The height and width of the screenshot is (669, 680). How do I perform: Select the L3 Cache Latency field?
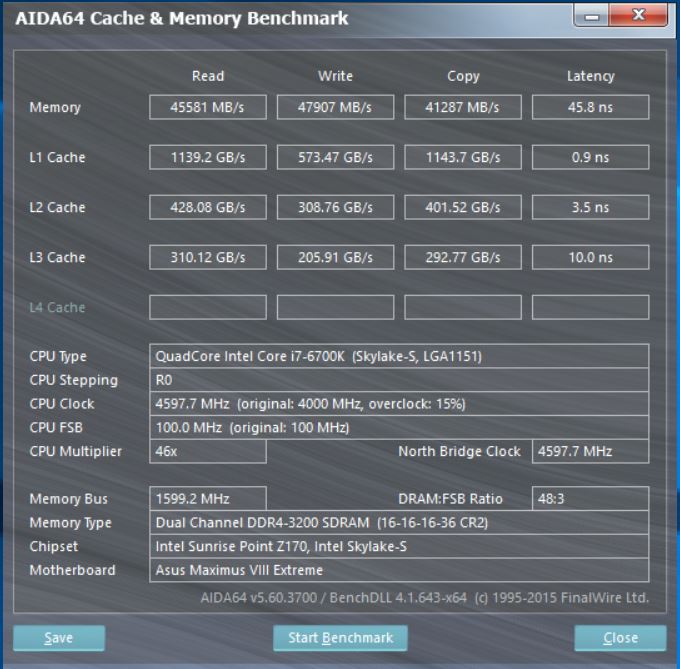(x=589, y=257)
